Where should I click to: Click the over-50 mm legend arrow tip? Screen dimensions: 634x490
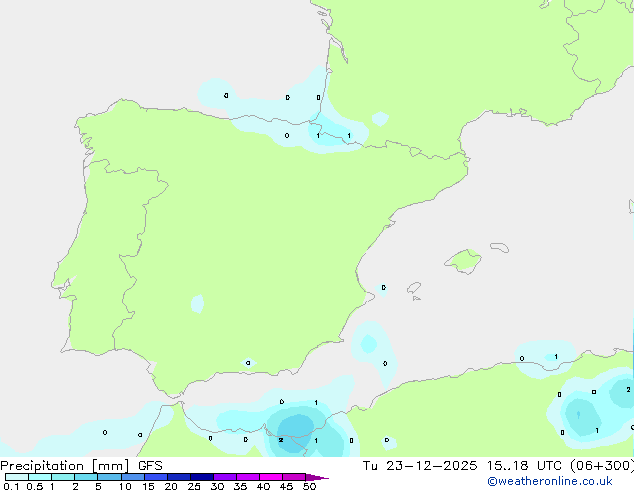pos(317,477)
